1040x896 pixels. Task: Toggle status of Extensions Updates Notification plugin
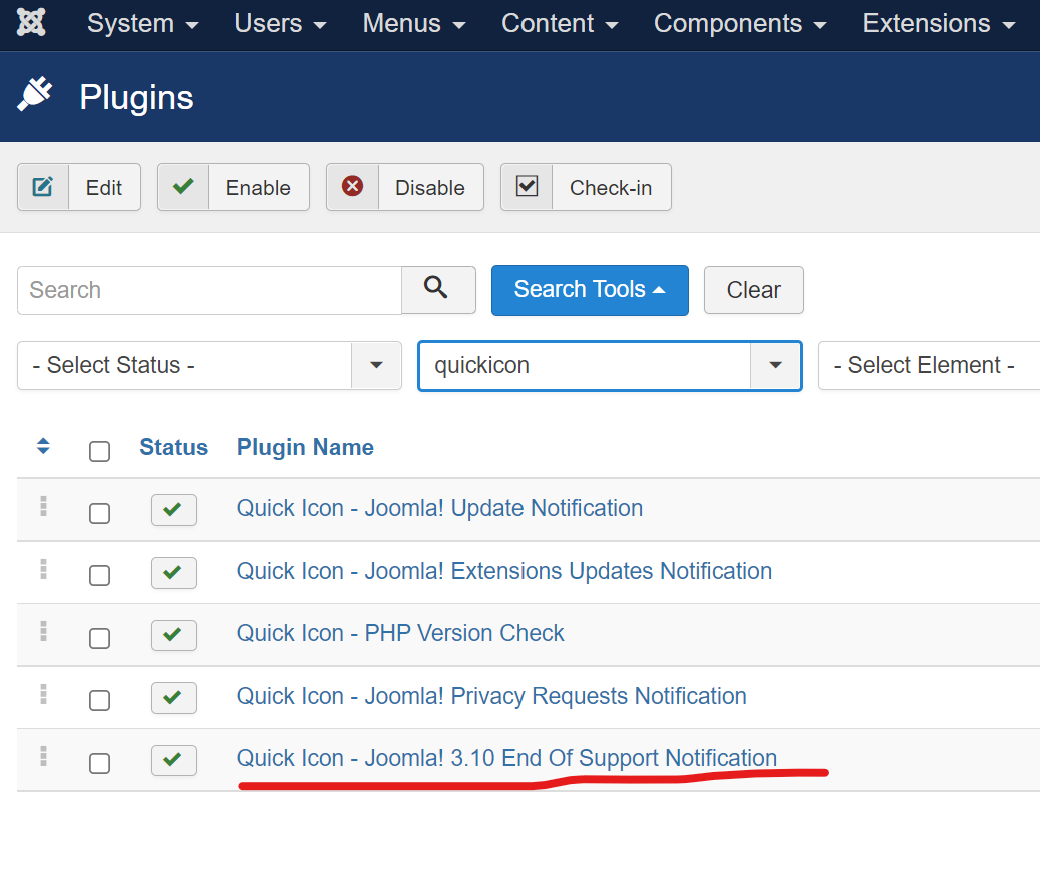(174, 572)
